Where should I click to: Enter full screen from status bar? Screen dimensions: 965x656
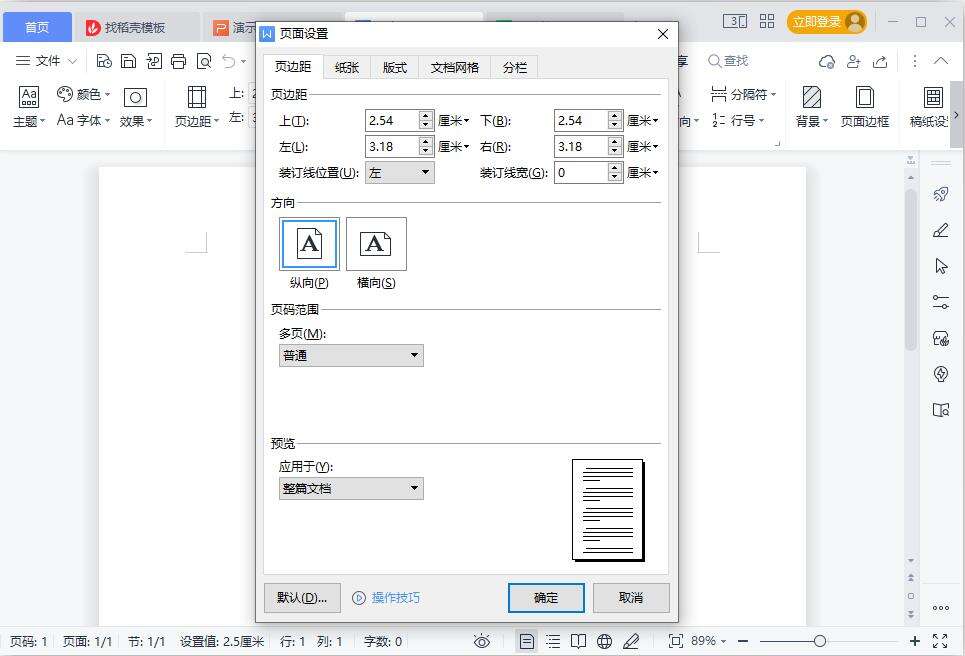(940, 641)
